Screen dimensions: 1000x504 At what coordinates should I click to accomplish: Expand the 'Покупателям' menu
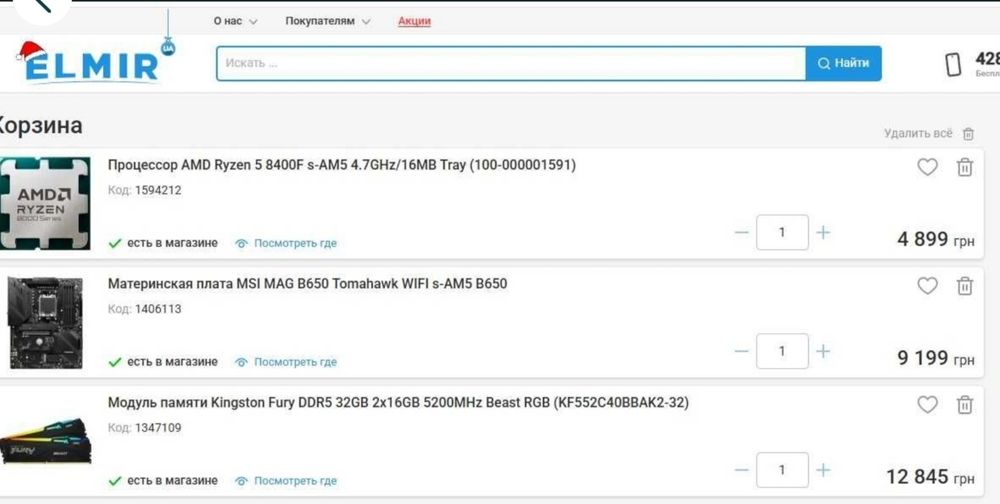(328, 21)
